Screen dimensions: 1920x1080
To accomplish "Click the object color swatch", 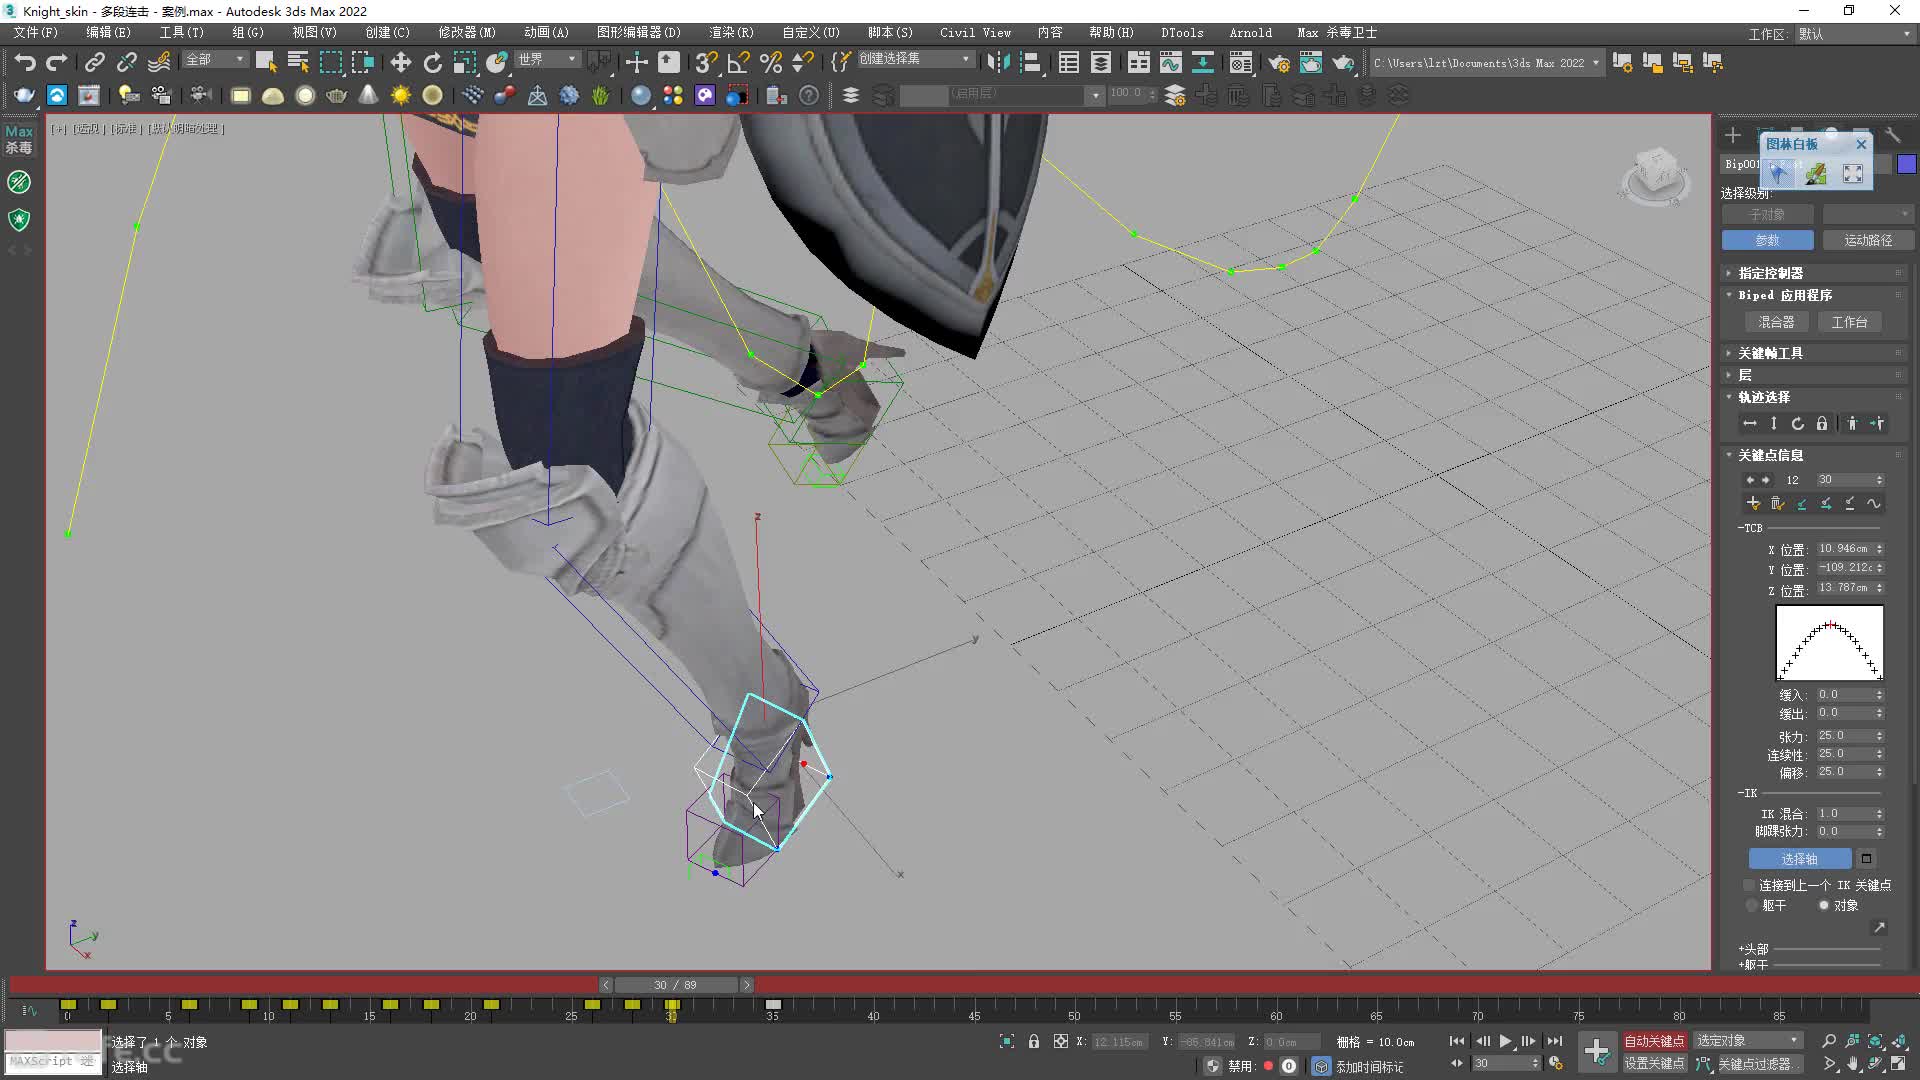I will pyautogui.click(x=1907, y=164).
